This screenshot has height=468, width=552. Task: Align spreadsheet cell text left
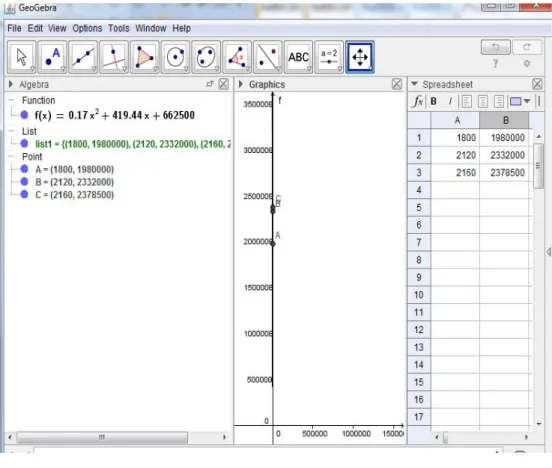466,102
